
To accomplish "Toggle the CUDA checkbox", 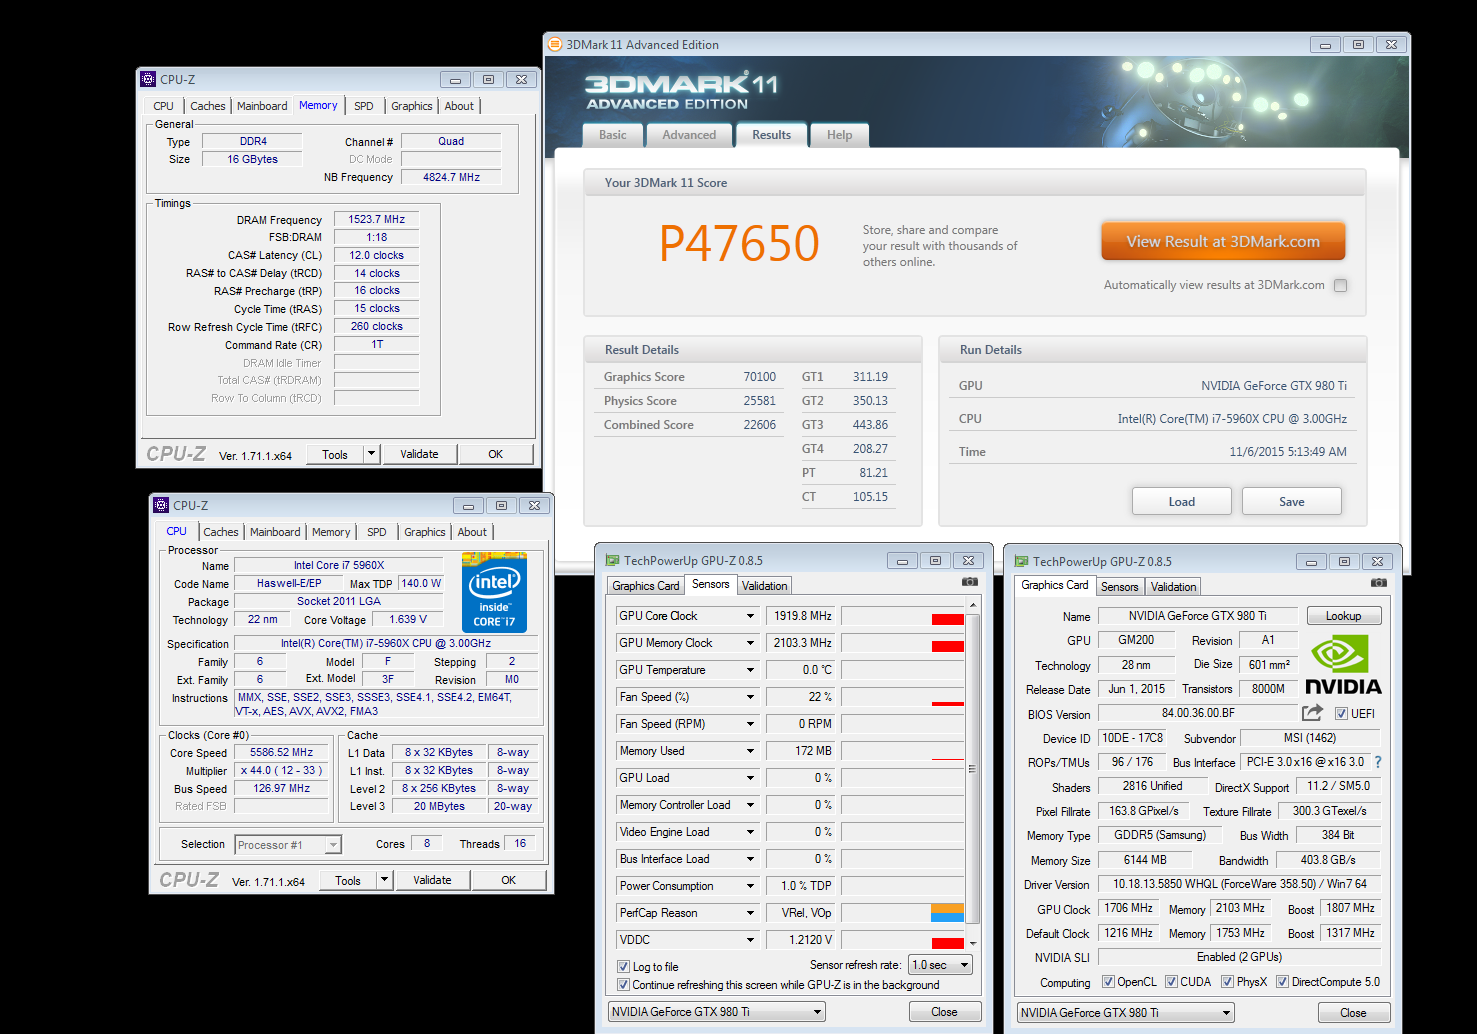I will (1171, 982).
